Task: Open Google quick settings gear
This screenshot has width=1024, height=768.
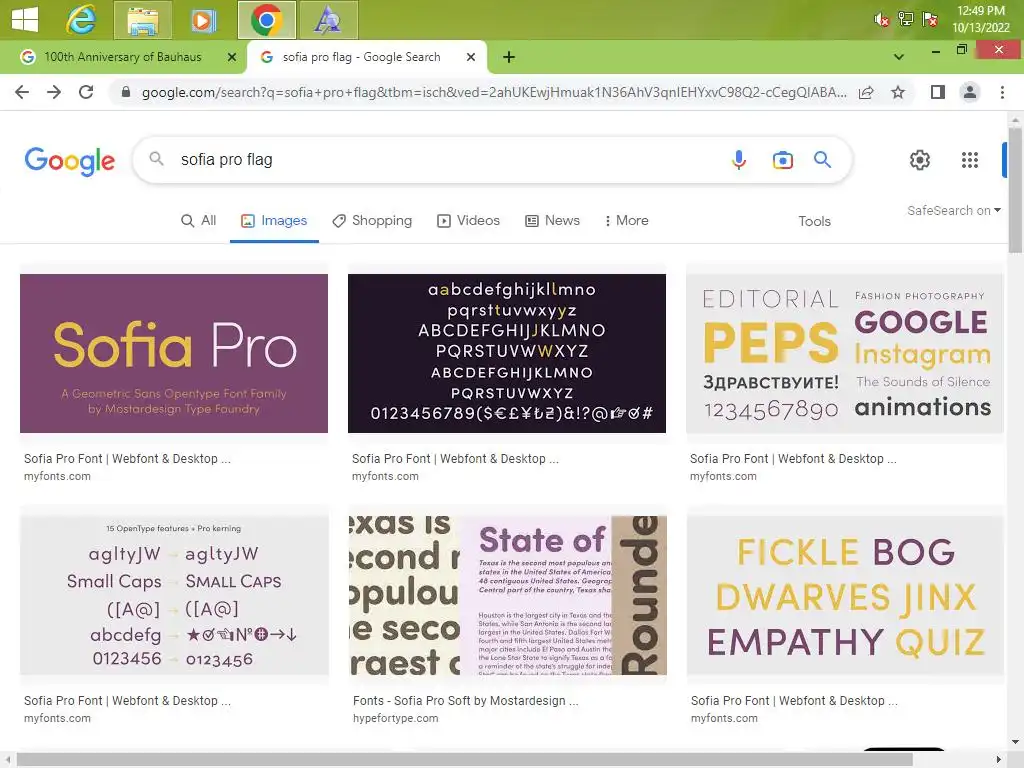Action: pos(920,159)
